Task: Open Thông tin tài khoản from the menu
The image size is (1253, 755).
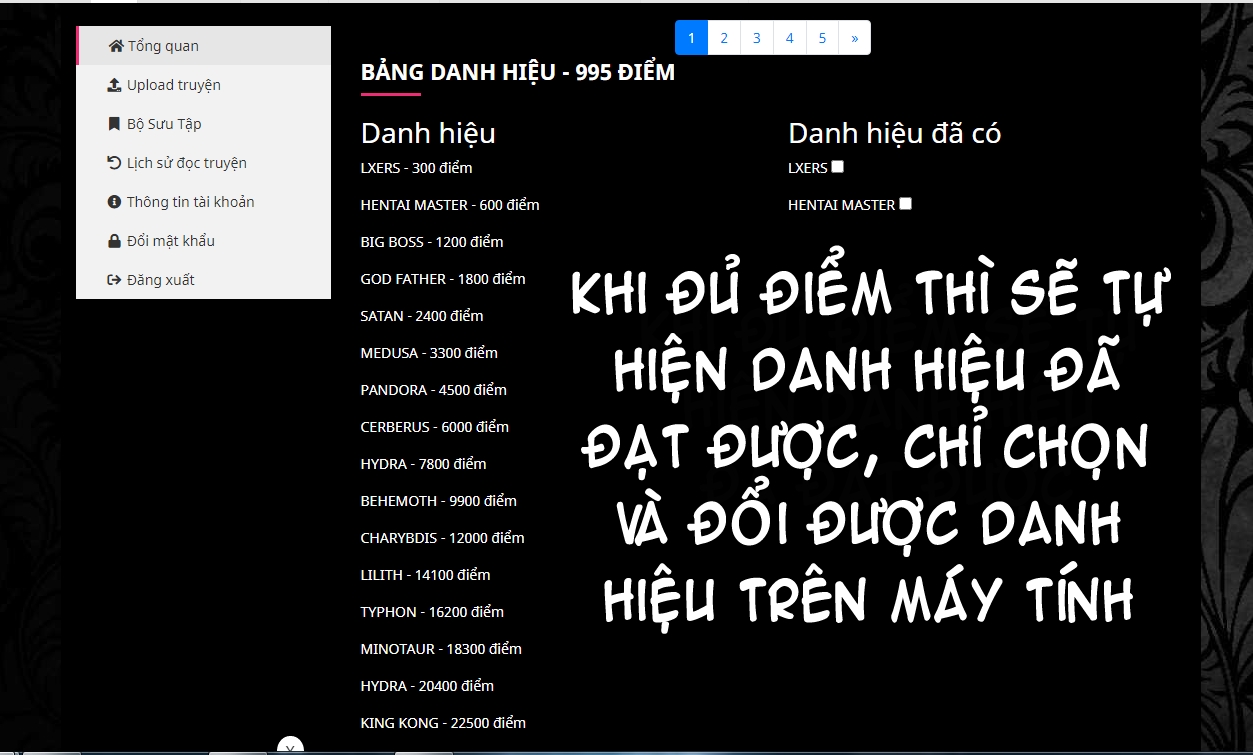Action: click(189, 201)
